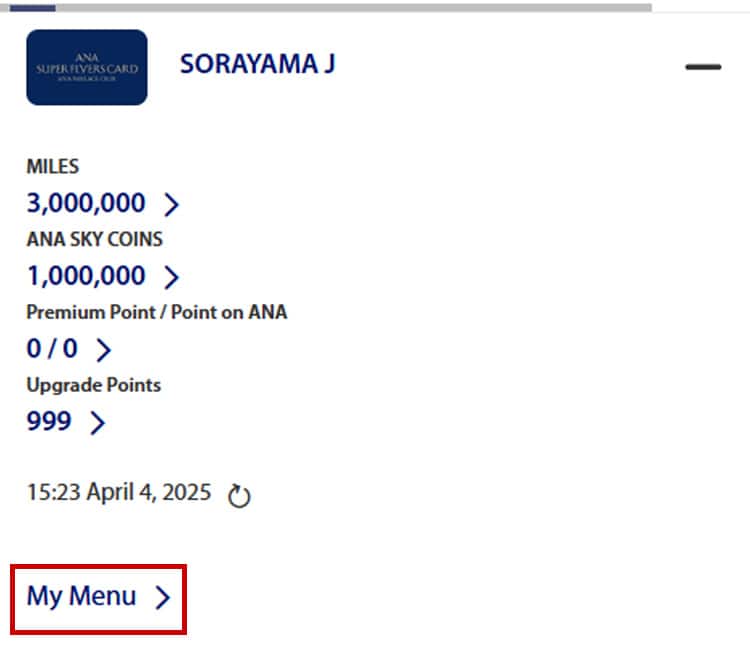Click the refresh icon beside the timestamp
750x647 pixels.
(x=239, y=495)
